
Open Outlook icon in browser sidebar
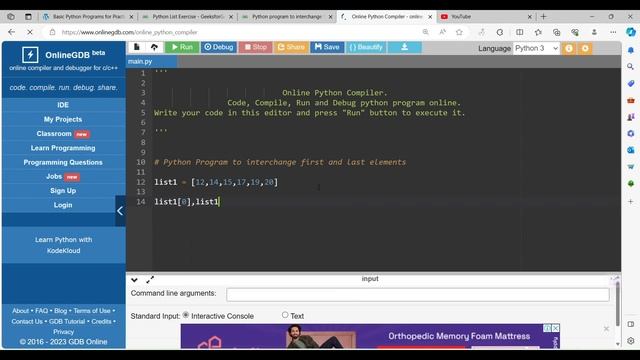[x=631, y=150]
